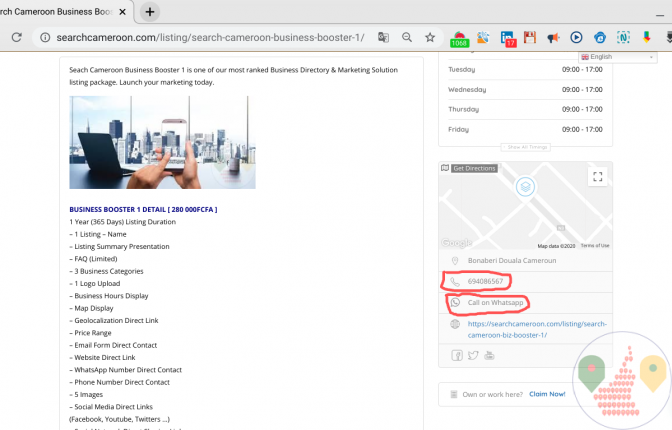
Task: Click 'Geolocalization Direct Link' list item
Action: (x=114, y=321)
